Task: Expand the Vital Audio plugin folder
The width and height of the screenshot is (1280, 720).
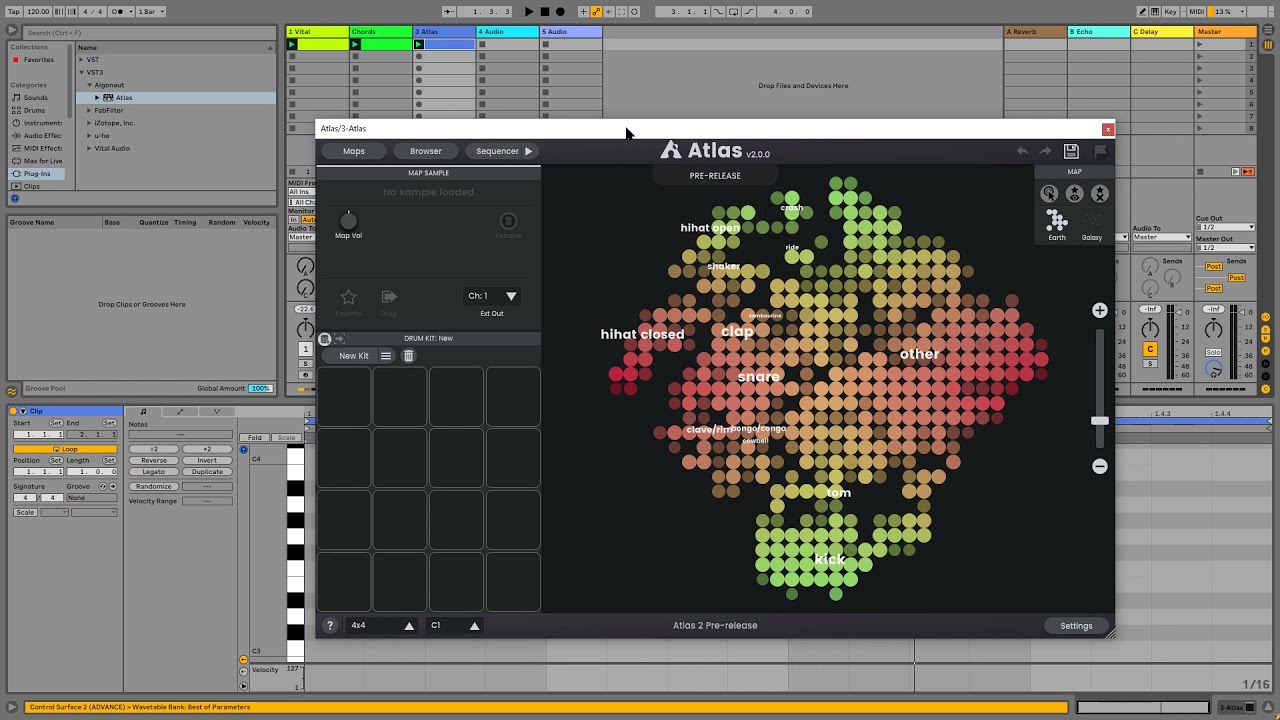Action: pos(90,148)
